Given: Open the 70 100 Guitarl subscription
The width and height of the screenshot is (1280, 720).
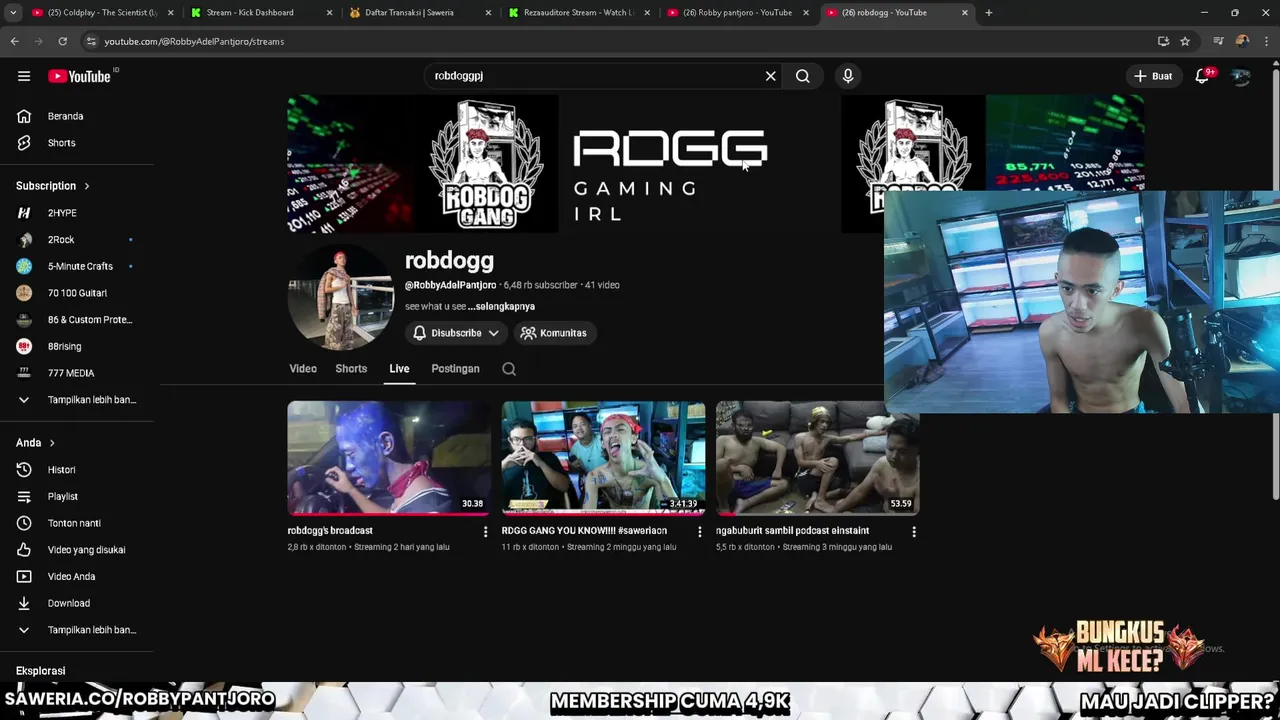Looking at the screenshot, I should pos(78,293).
